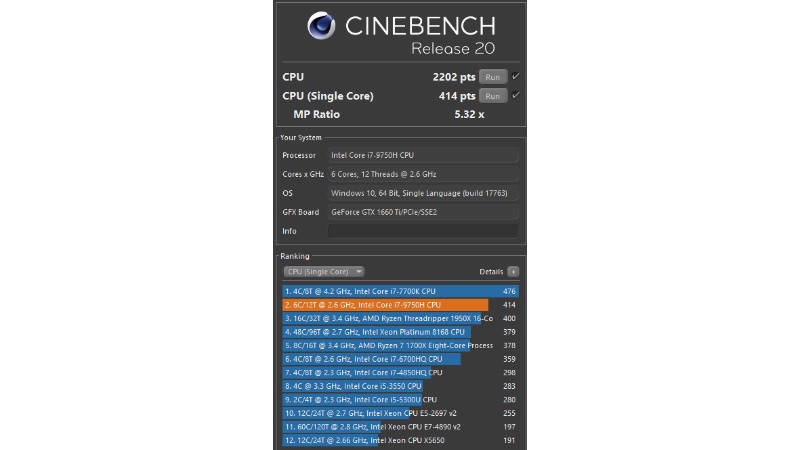
Task: Select the Intel Core i7-6700HQ ranking entry
Action: point(401,359)
